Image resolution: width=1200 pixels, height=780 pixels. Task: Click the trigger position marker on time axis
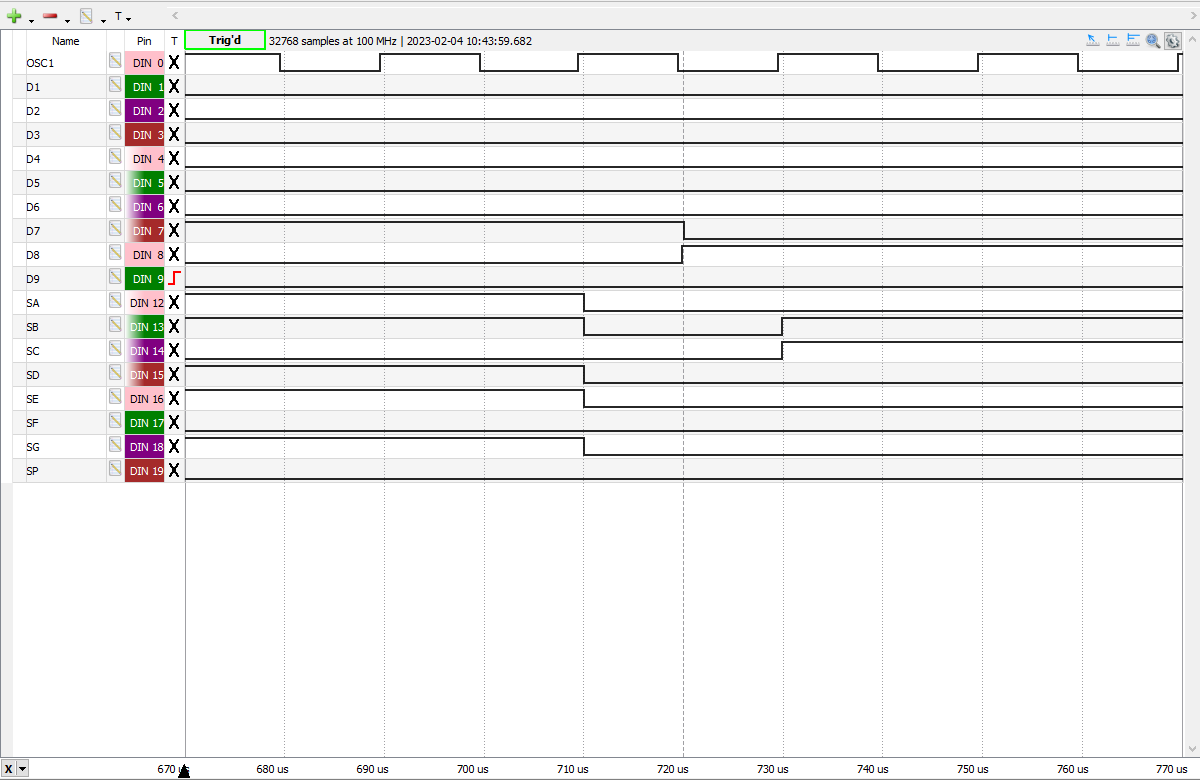tap(184, 770)
